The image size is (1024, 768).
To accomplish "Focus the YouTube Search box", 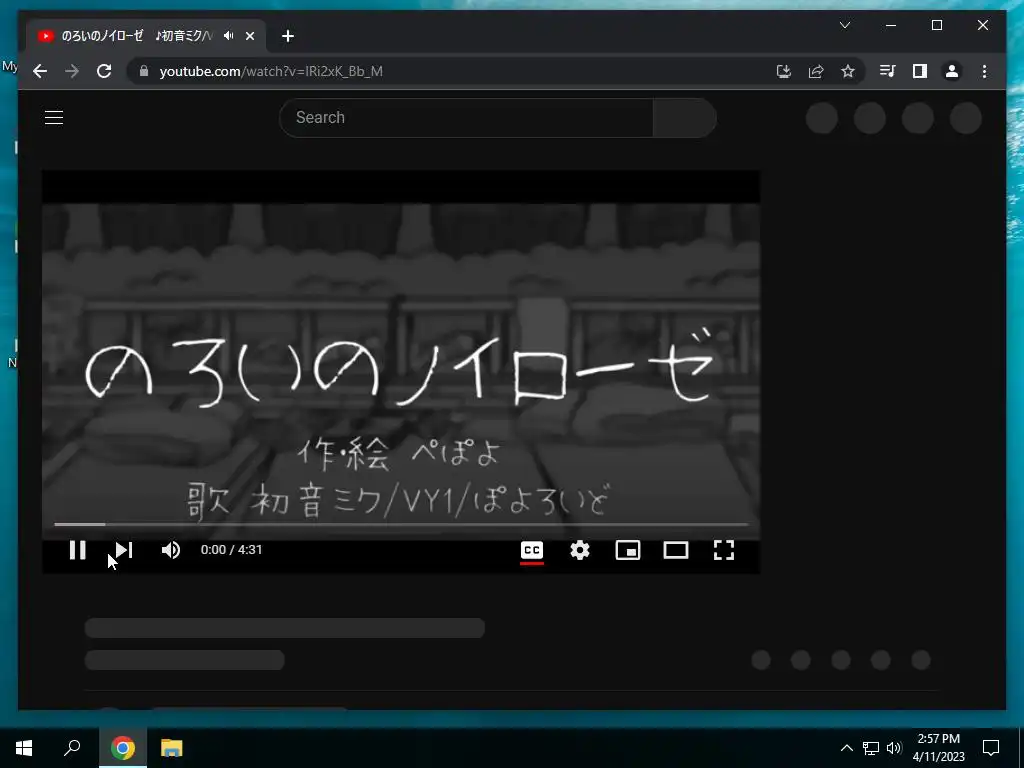I will (x=466, y=118).
